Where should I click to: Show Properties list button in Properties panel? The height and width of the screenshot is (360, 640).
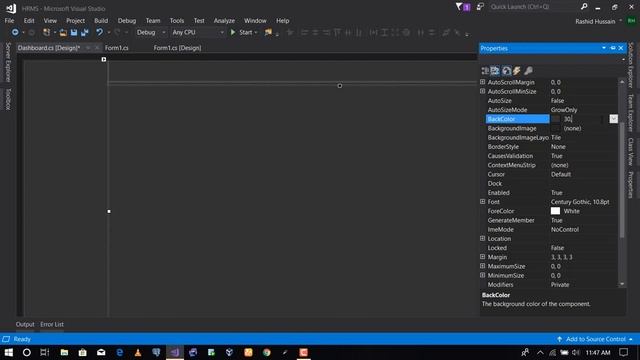pyautogui.click(x=506, y=71)
